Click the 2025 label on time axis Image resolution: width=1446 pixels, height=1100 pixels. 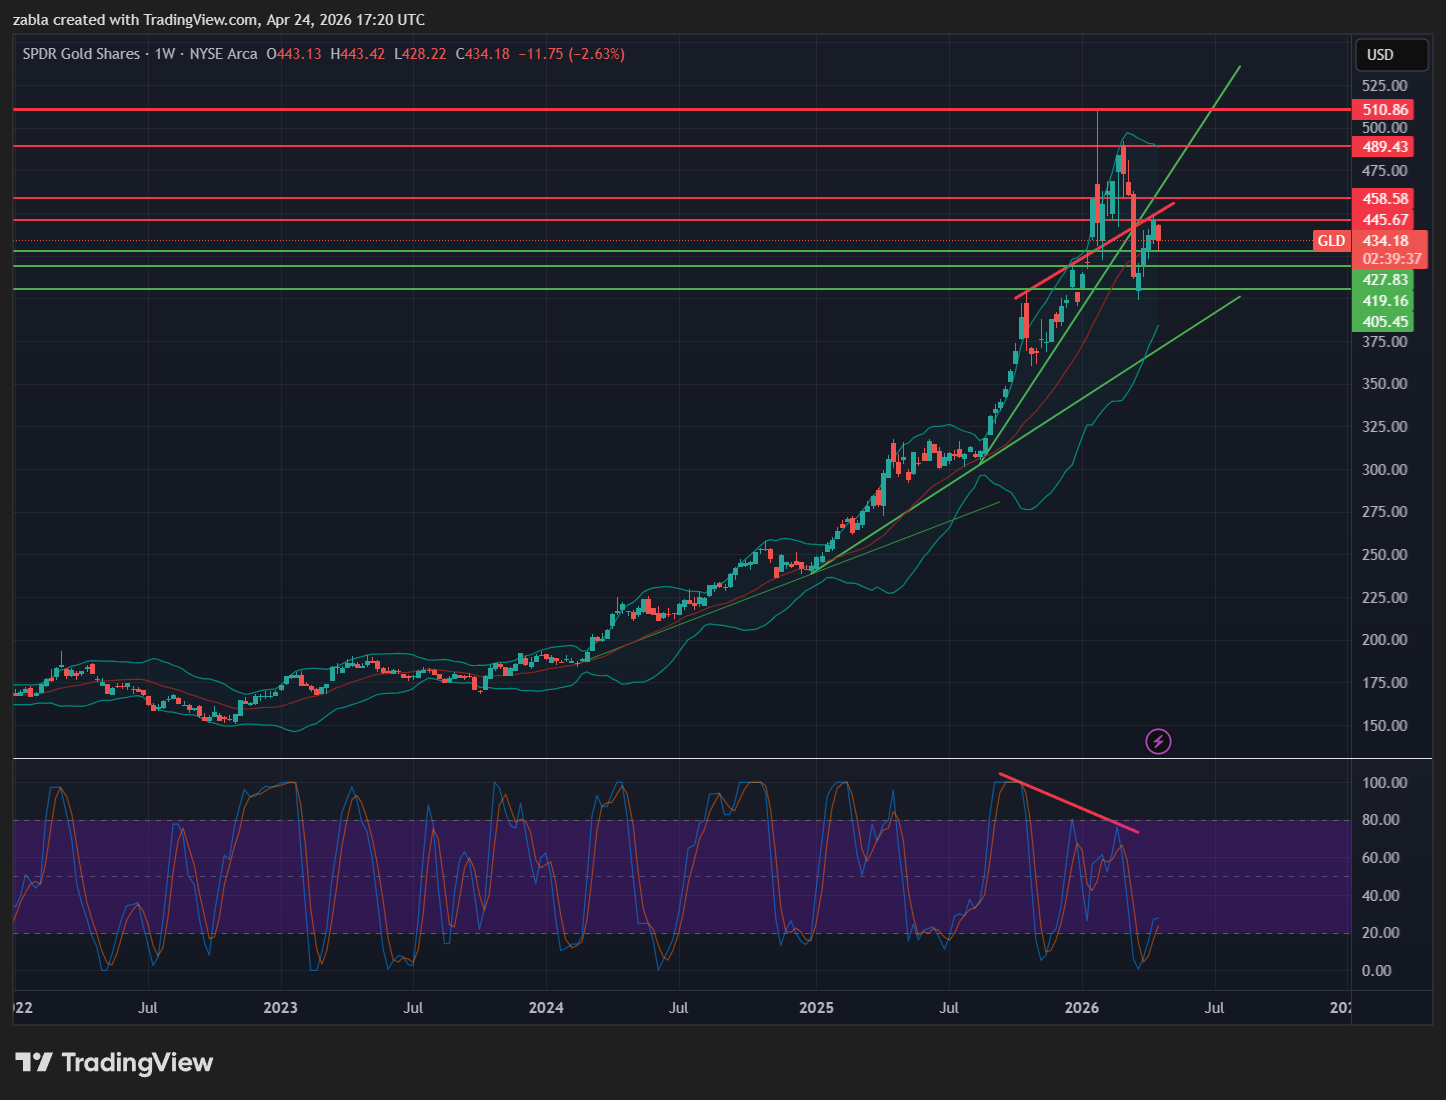[x=816, y=1007]
